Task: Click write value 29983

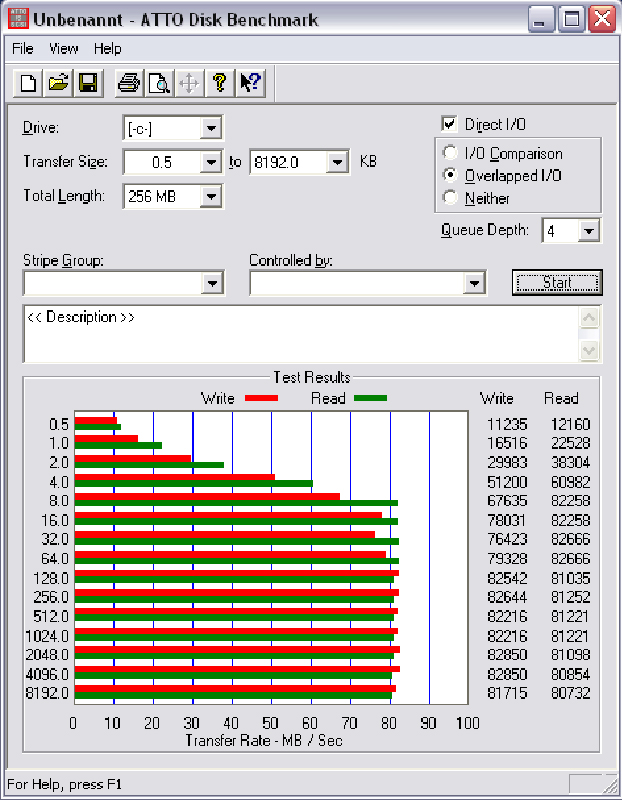Action: pos(507,462)
